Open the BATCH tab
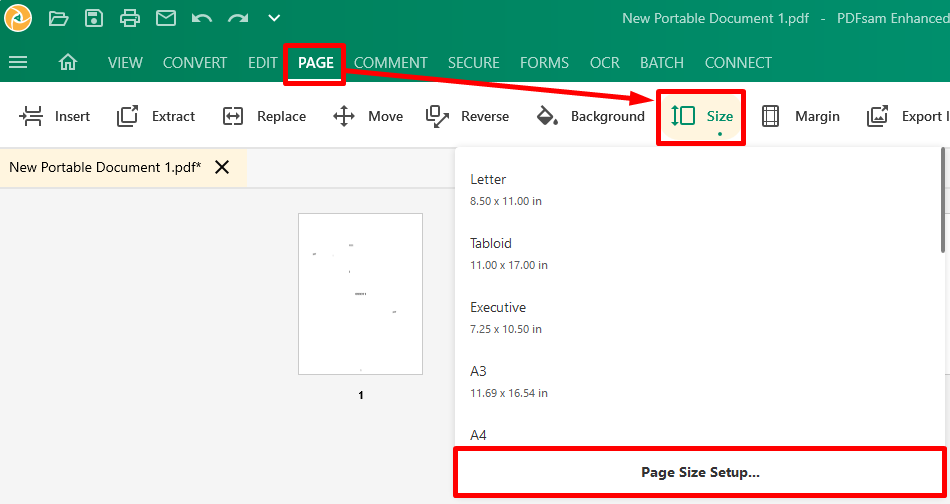The image size is (950, 504). coord(662,63)
